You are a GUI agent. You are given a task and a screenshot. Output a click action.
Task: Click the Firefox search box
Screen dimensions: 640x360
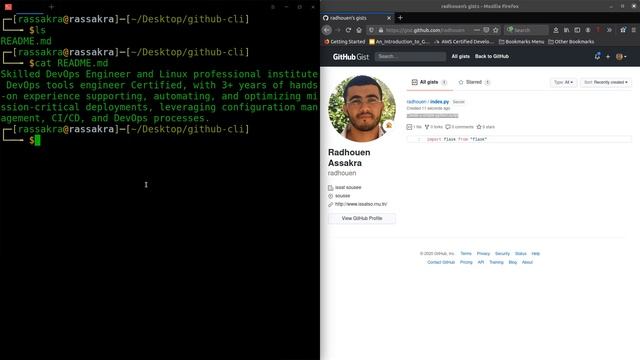coord(527,30)
